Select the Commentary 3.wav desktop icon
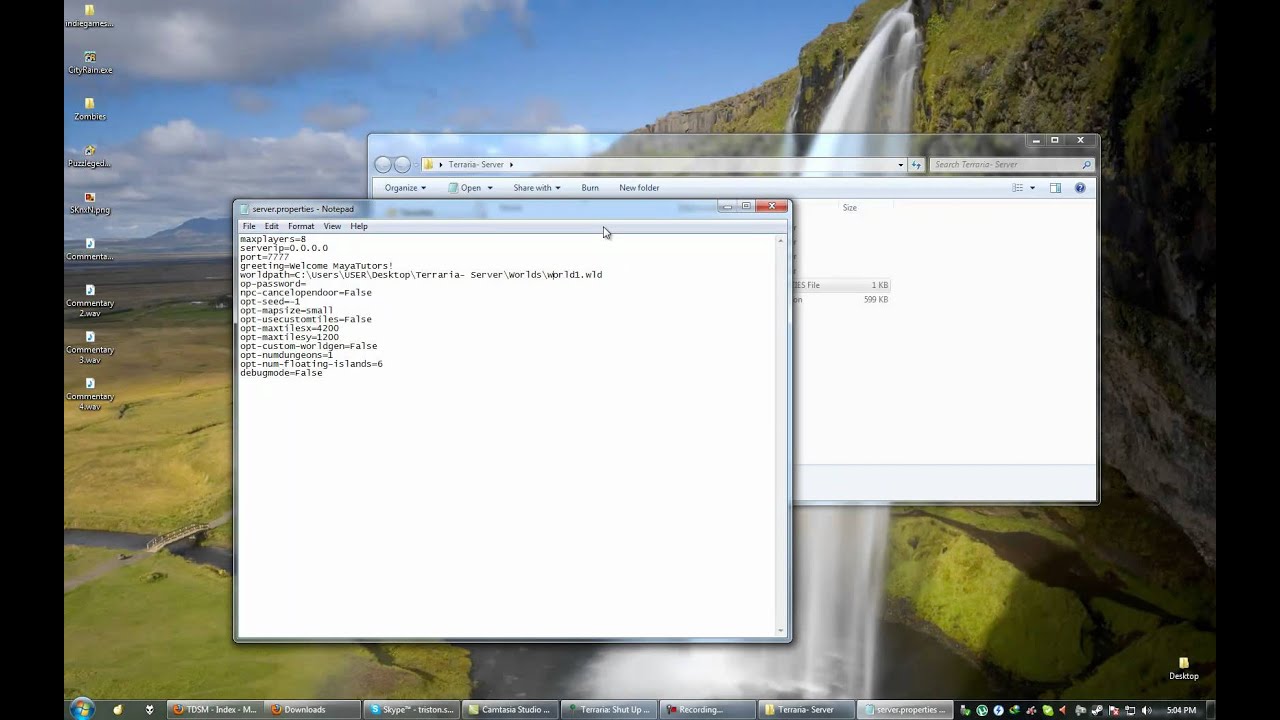 pos(90,346)
